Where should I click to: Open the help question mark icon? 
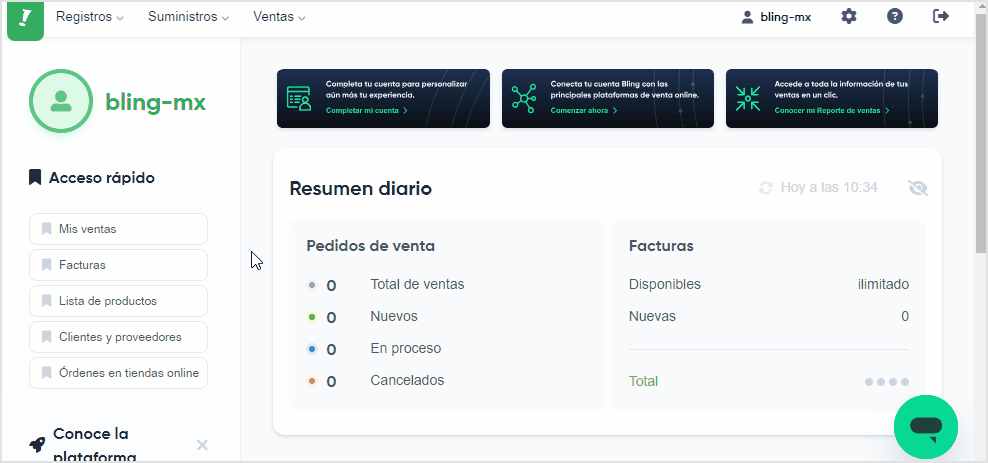[895, 16]
